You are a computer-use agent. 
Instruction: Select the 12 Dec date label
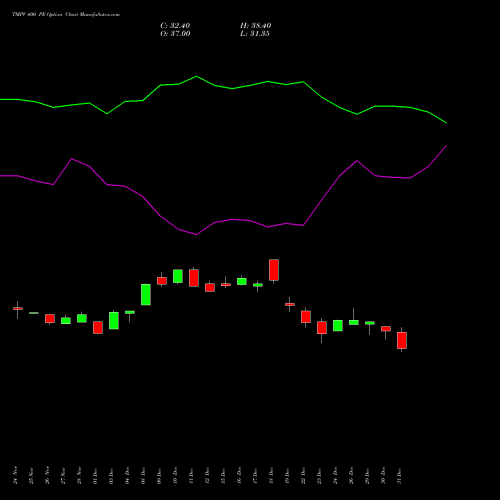207,475
